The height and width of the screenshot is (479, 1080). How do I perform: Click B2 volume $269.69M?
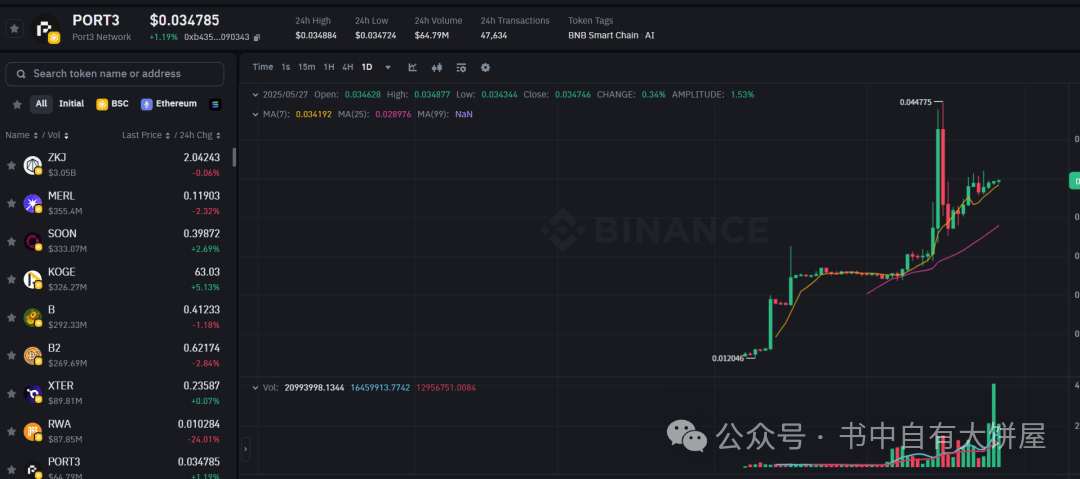point(68,363)
